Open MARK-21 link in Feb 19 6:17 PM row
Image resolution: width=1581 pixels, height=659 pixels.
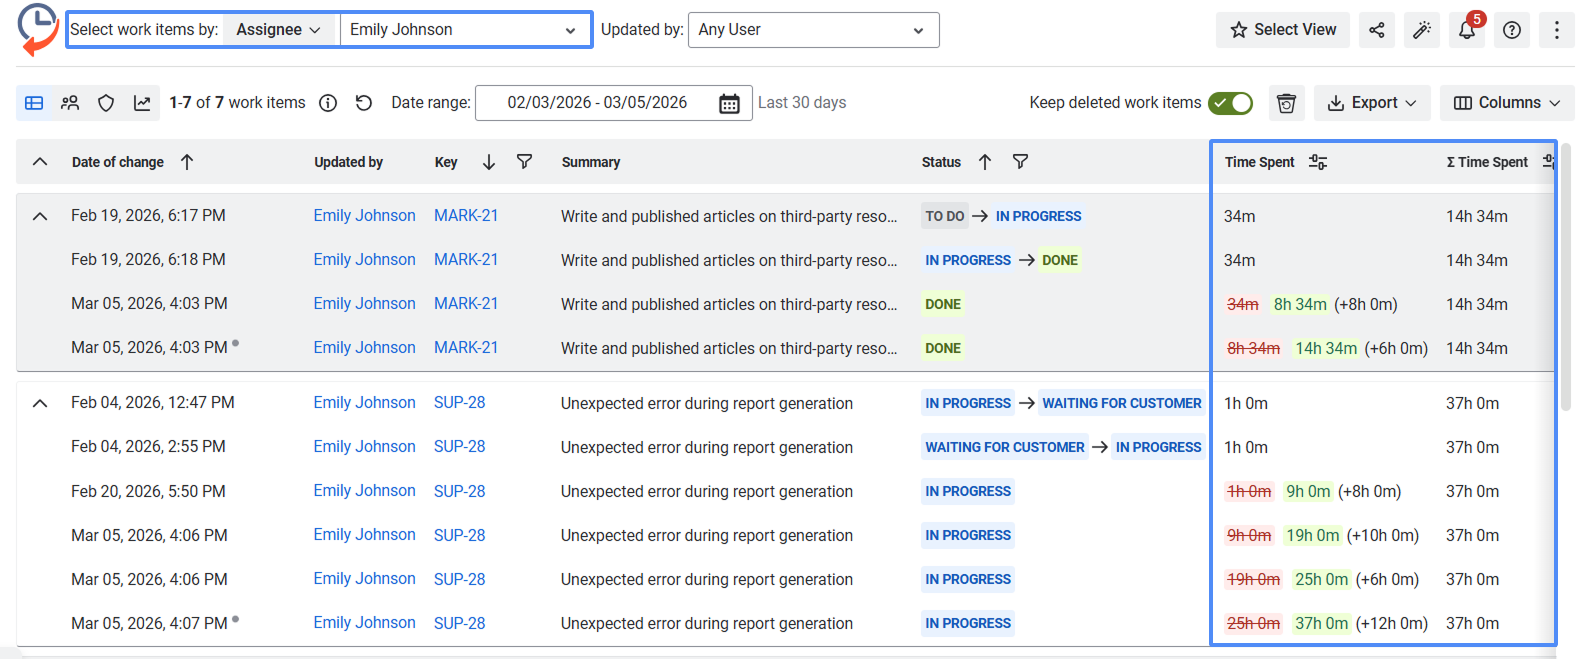(x=466, y=216)
